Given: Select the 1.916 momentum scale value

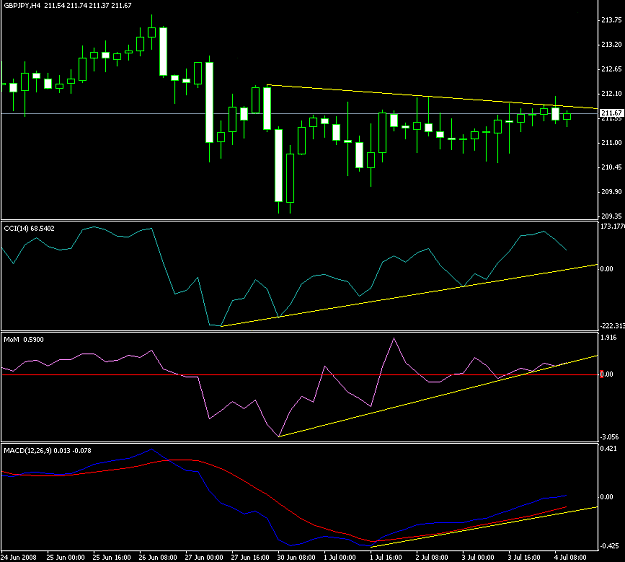Looking at the screenshot, I should pos(609,338).
